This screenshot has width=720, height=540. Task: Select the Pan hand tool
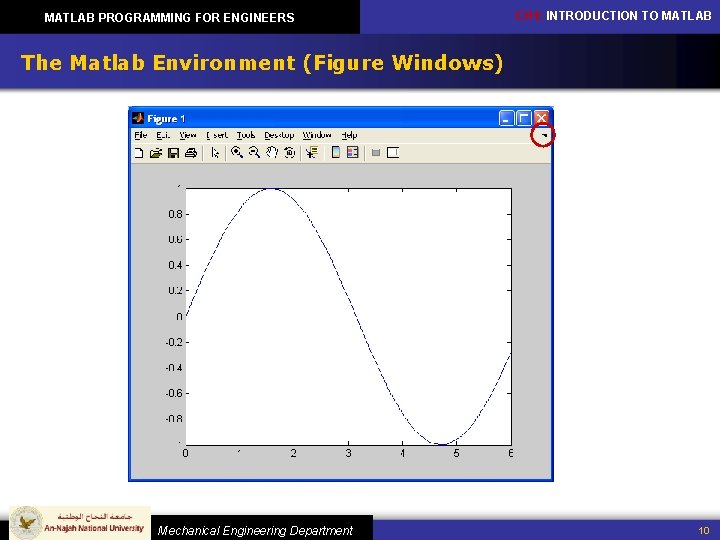pos(272,152)
